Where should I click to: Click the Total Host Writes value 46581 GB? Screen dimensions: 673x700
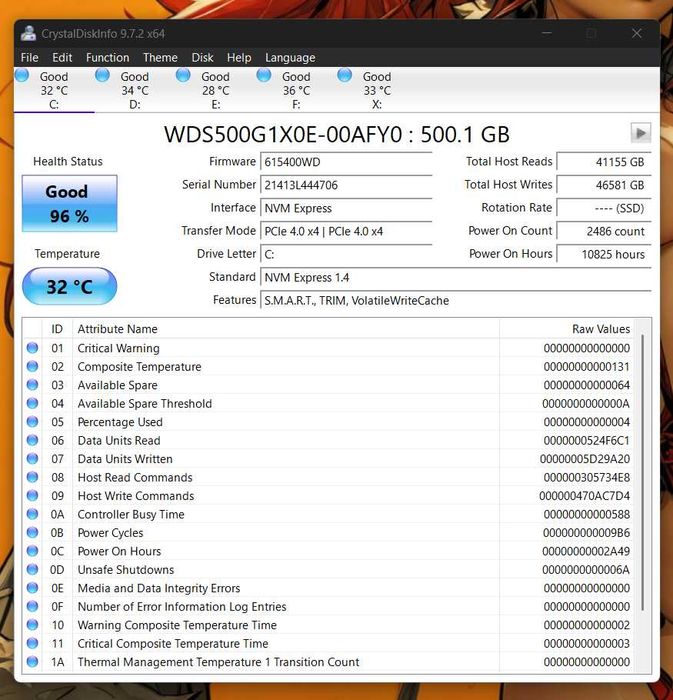tap(604, 185)
